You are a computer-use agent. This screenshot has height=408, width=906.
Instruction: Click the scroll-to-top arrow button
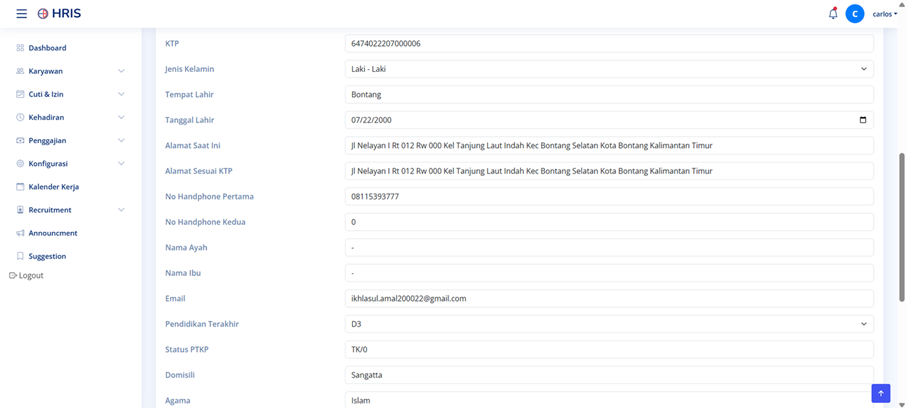881,393
